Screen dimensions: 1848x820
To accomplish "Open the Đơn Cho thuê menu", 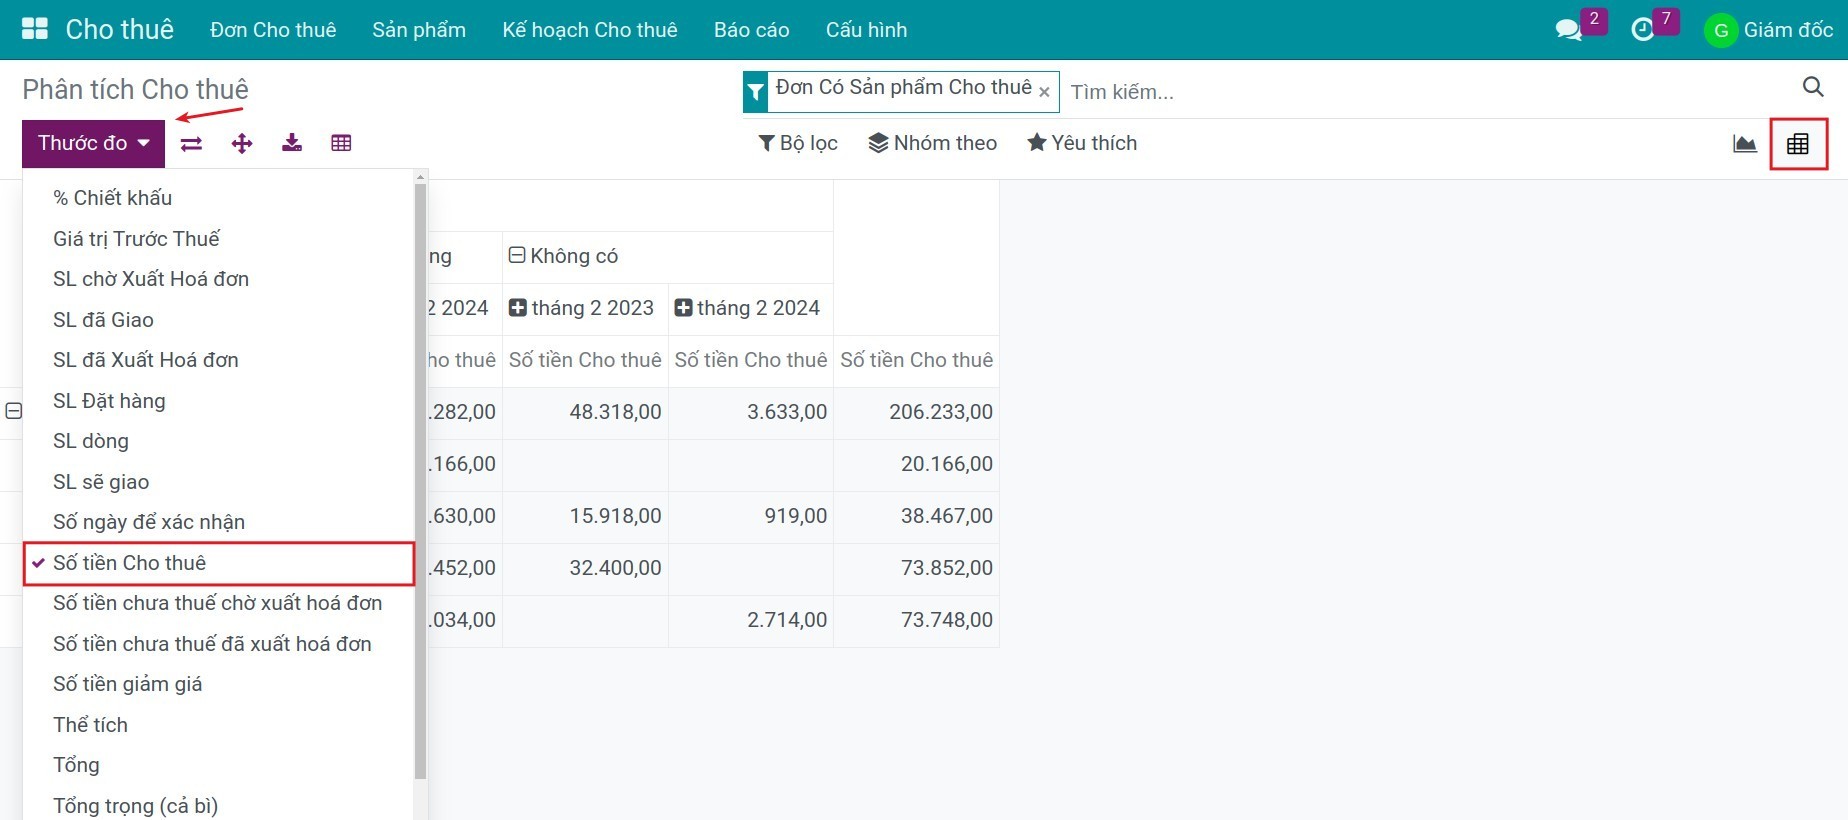I will click(x=273, y=30).
